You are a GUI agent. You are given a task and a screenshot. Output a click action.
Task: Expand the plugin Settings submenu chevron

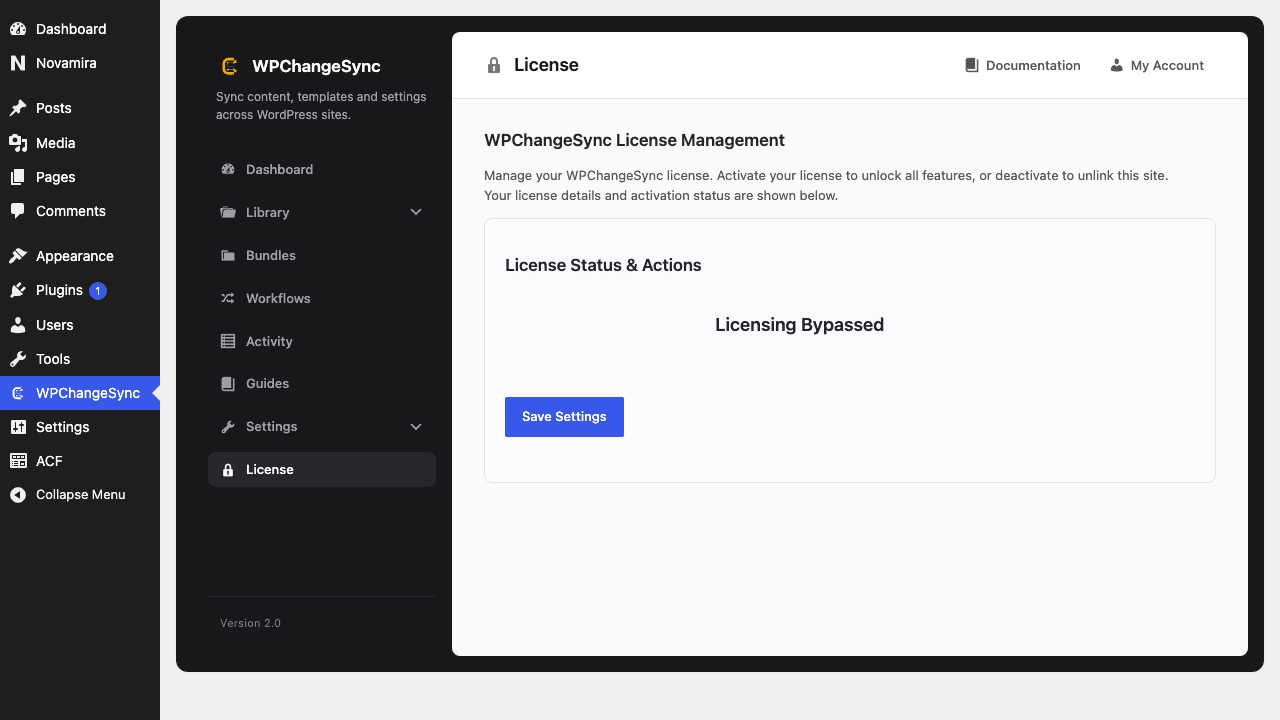tap(416, 426)
